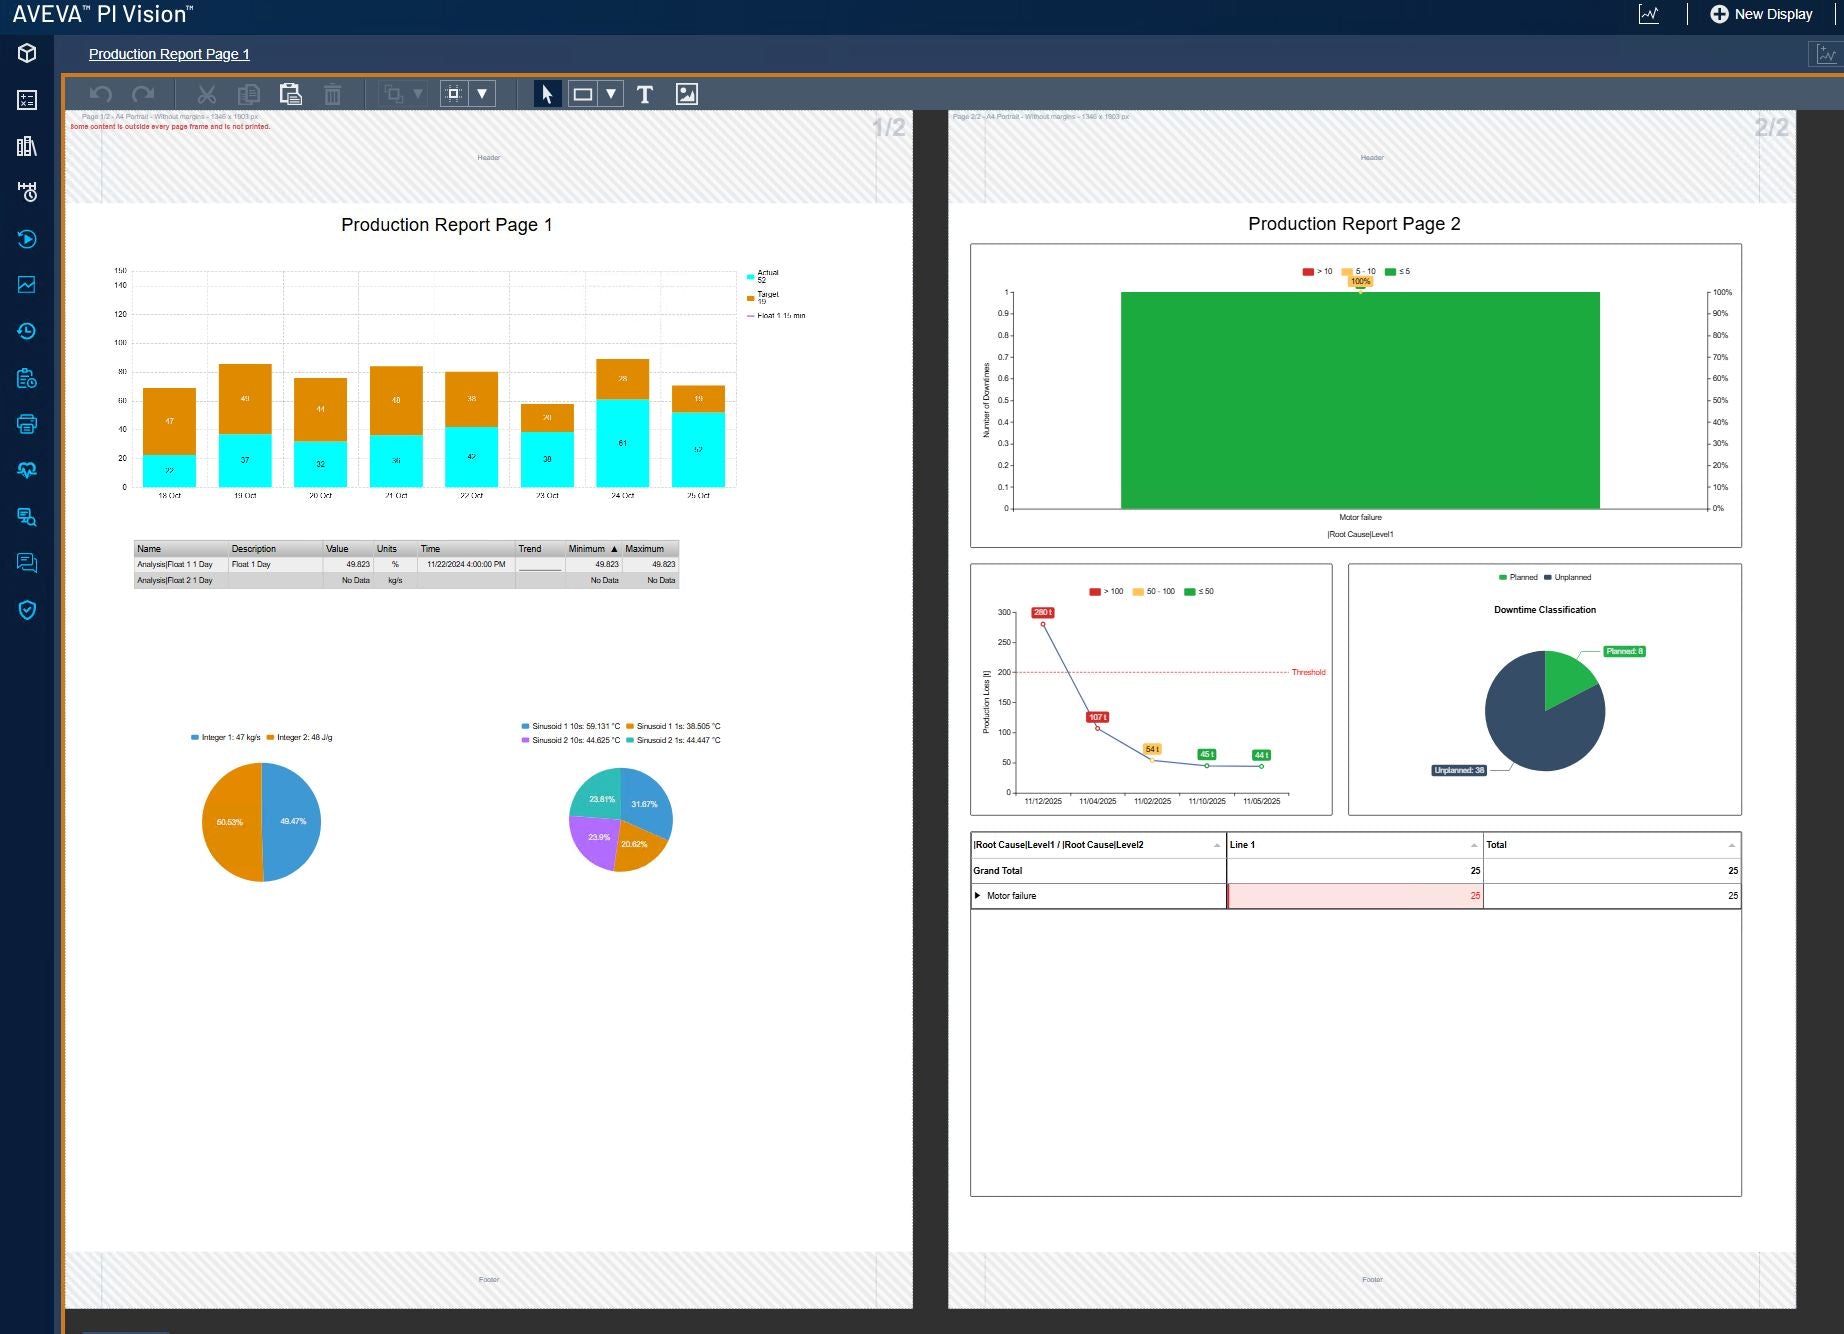Open the comments chat sidebar icon
The width and height of the screenshot is (1844, 1334).
(27, 563)
